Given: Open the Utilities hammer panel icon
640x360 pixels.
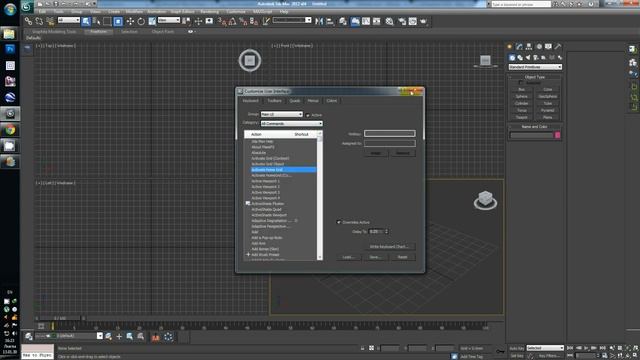Looking at the screenshot, I should tap(558, 47).
